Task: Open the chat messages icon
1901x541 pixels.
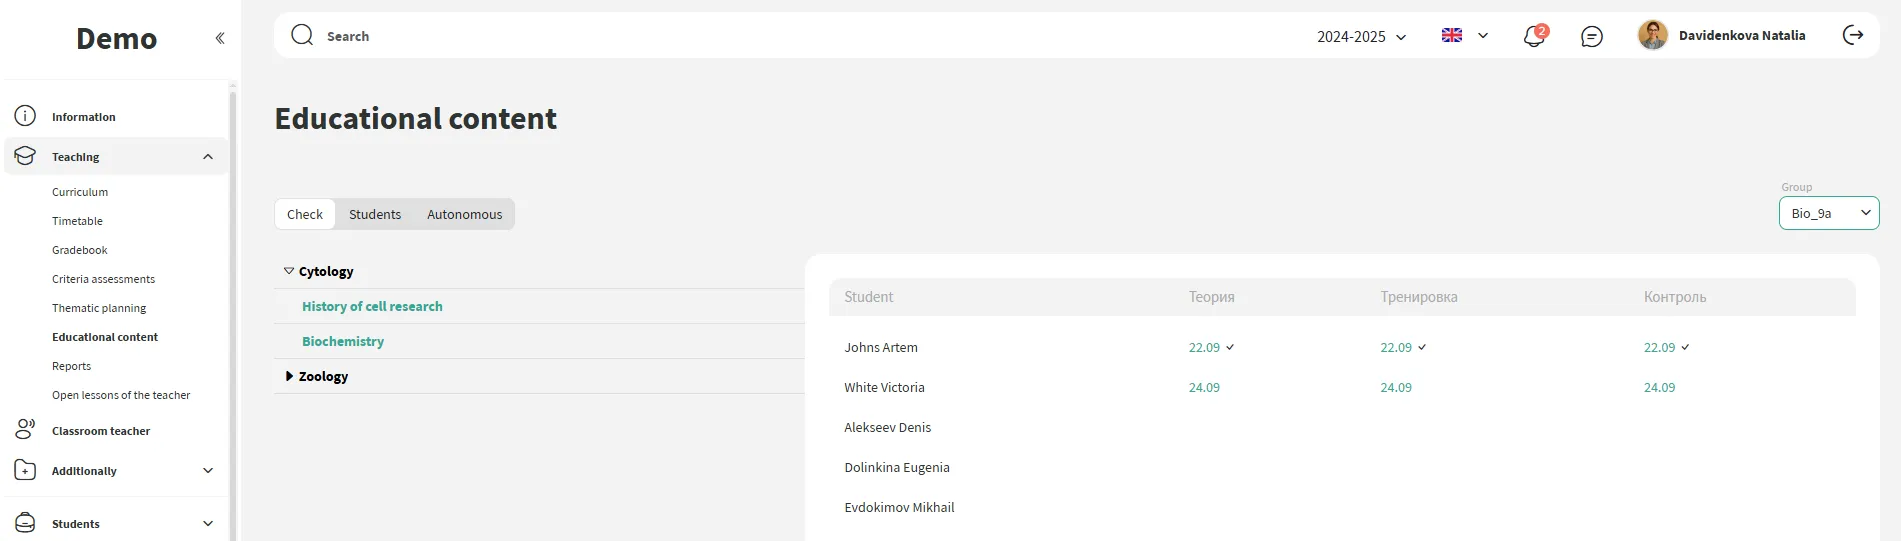Action: coord(1591,37)
